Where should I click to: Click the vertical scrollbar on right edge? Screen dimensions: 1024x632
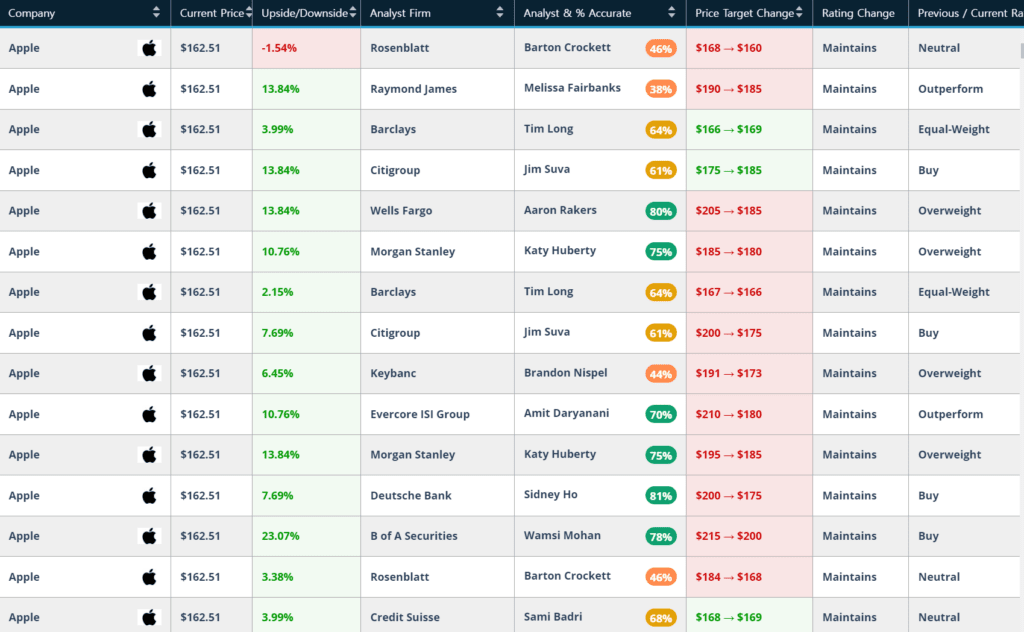tap(1020, 53)
